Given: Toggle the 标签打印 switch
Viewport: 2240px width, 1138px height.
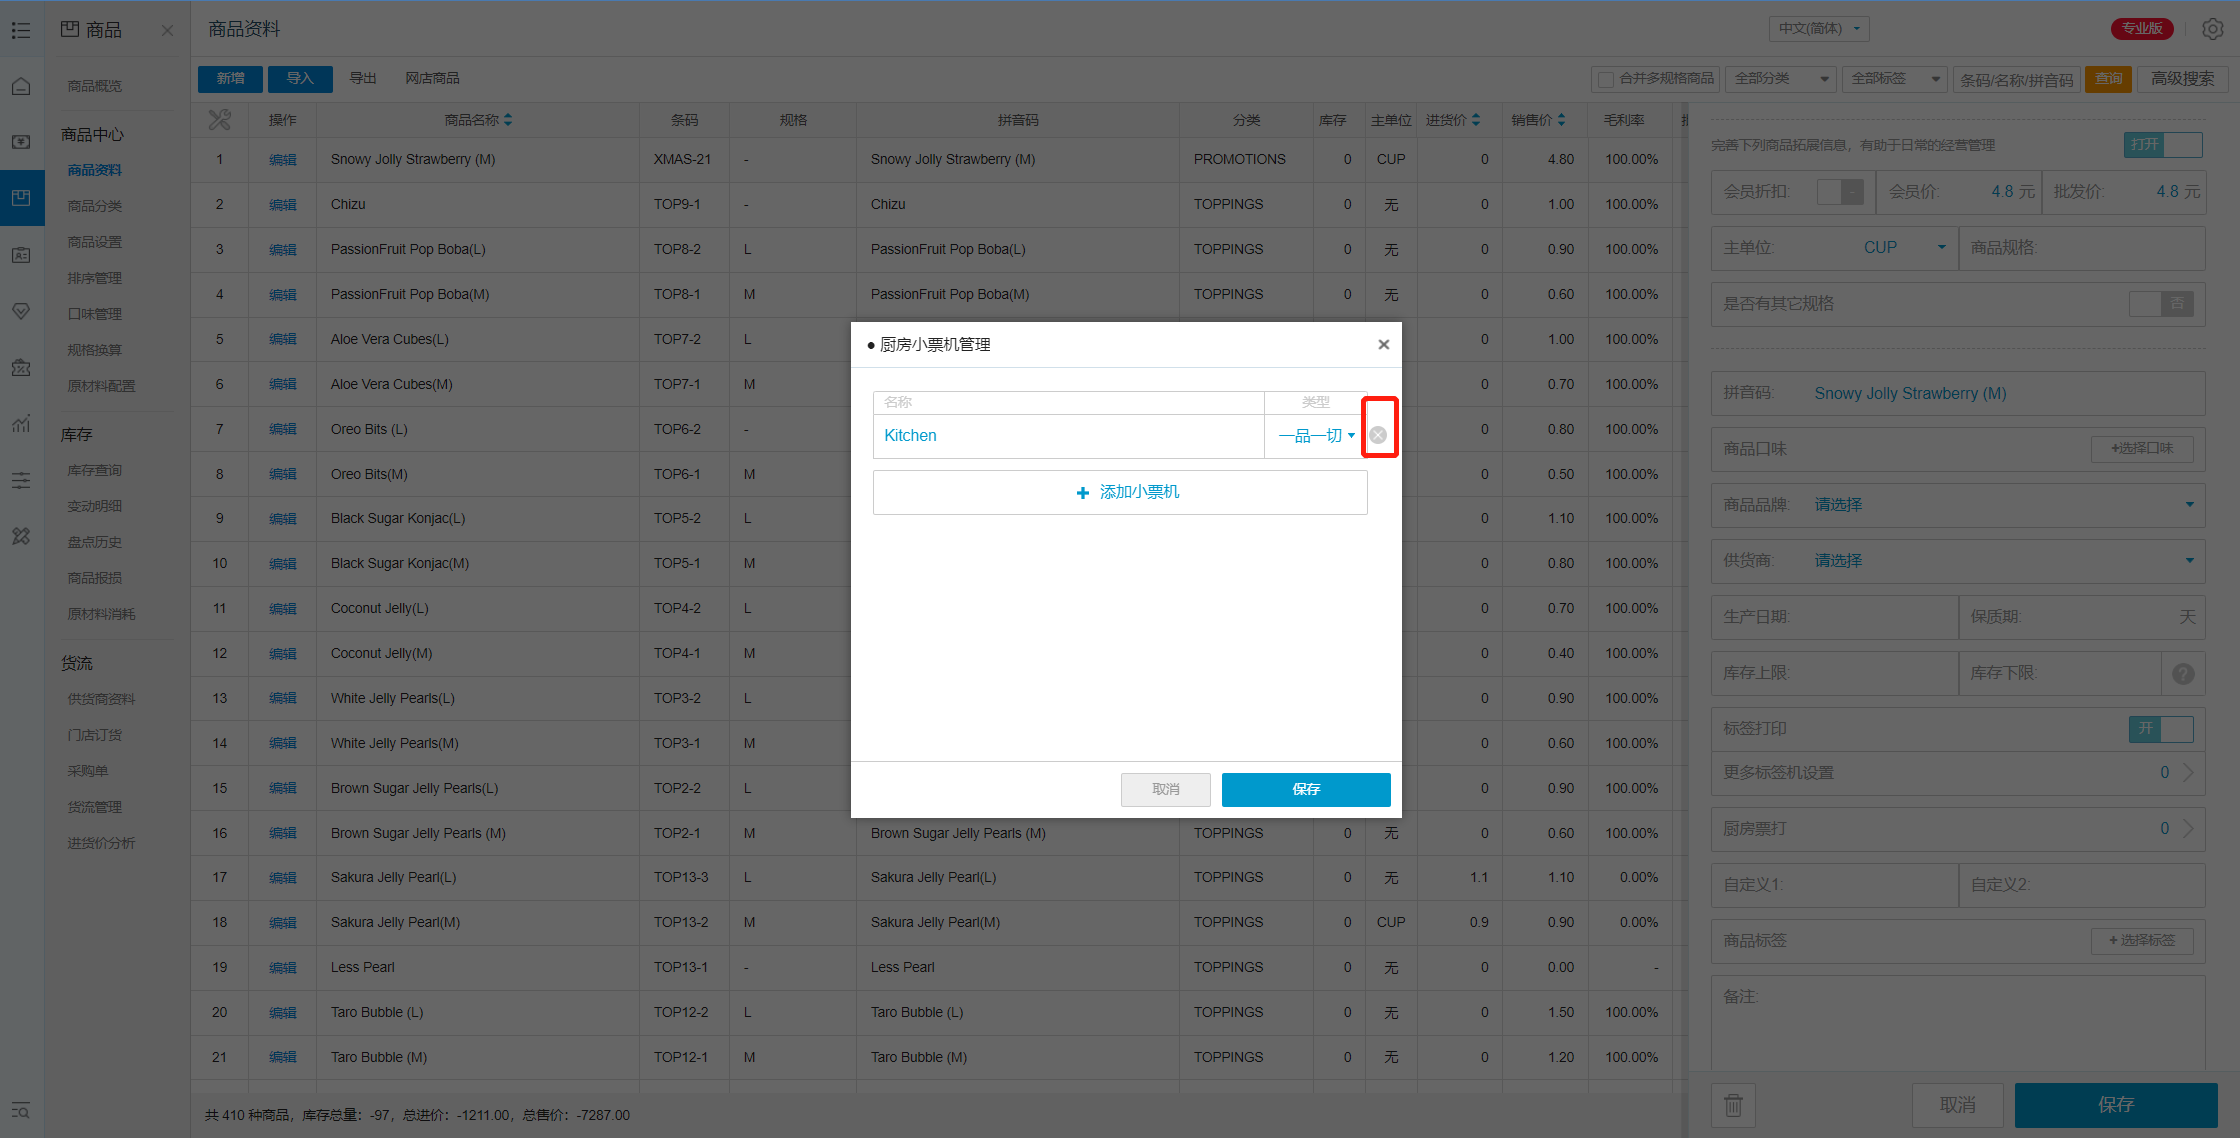Looking at the screenshot, I should coord(2160,729).
